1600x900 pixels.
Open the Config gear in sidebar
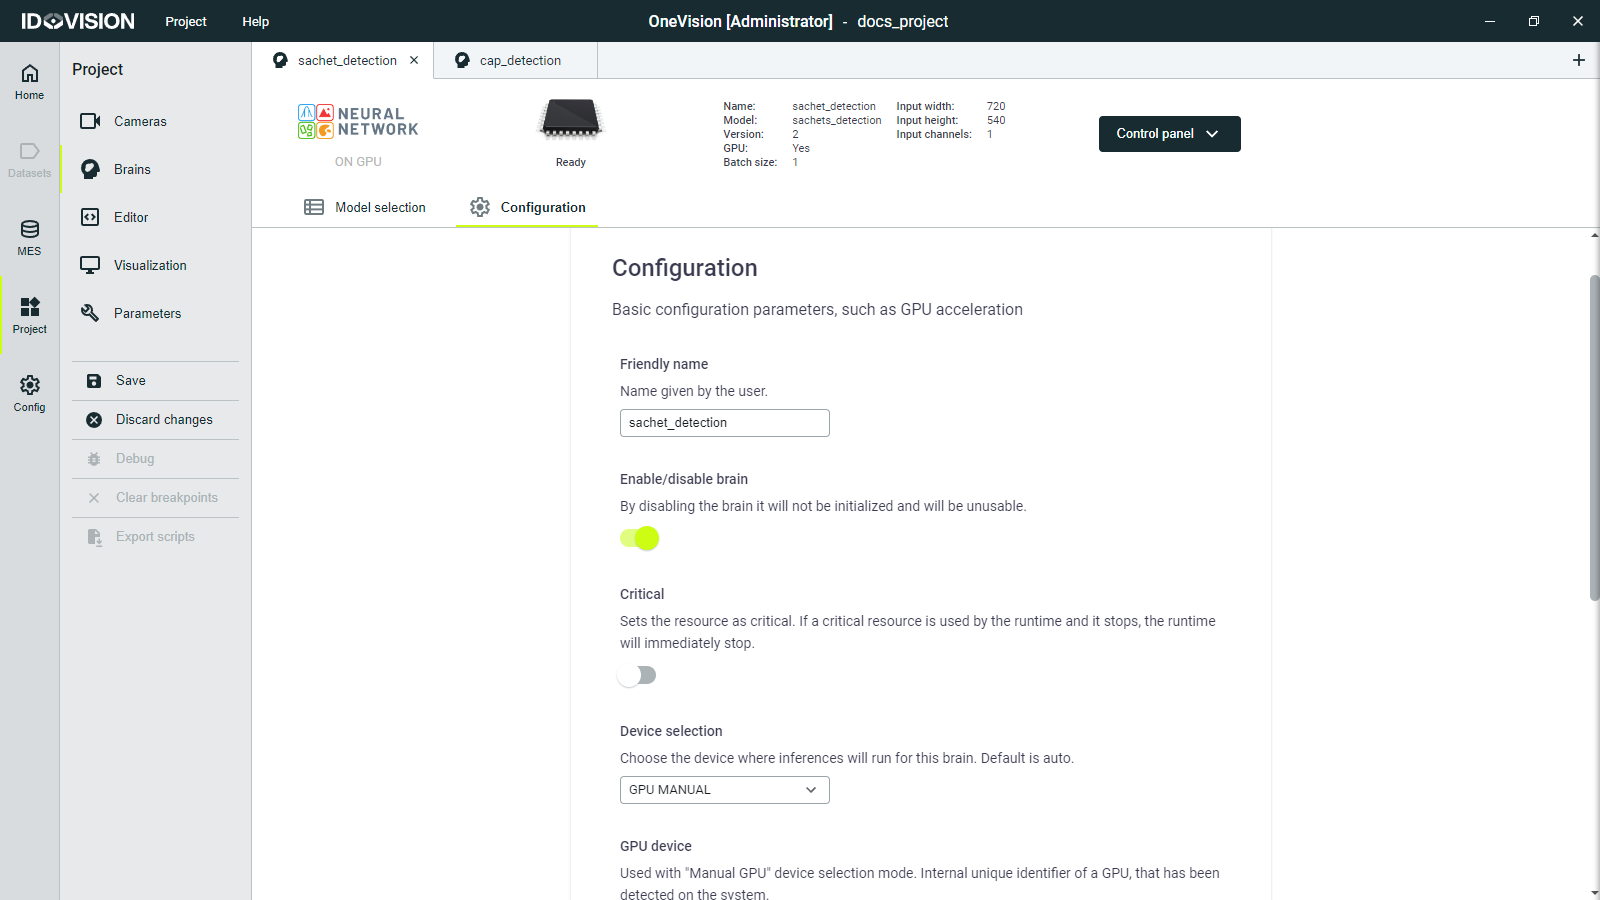(x=30, y=393)
